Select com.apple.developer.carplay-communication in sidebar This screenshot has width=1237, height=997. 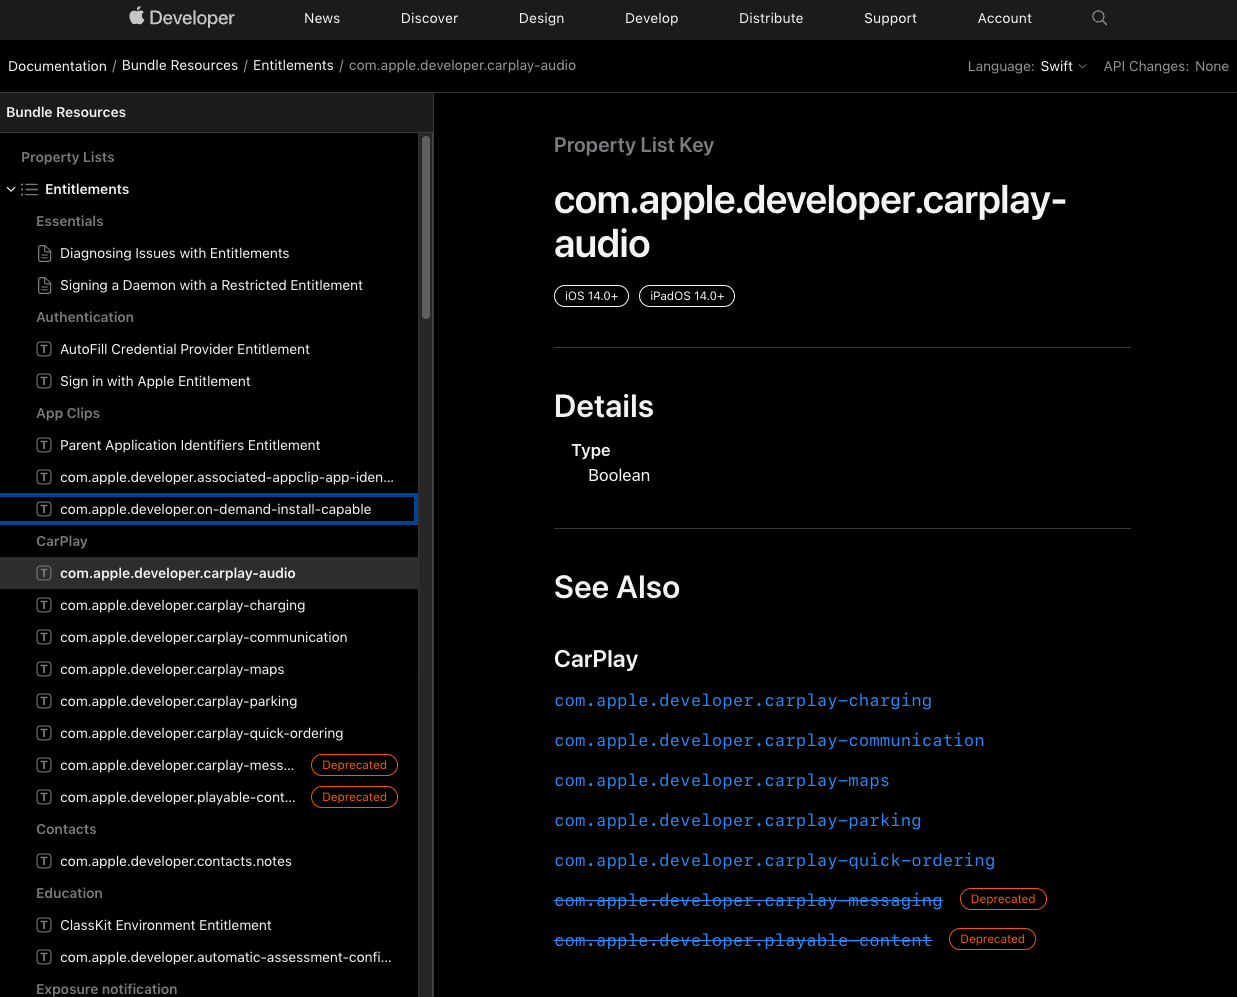(204, 637)
